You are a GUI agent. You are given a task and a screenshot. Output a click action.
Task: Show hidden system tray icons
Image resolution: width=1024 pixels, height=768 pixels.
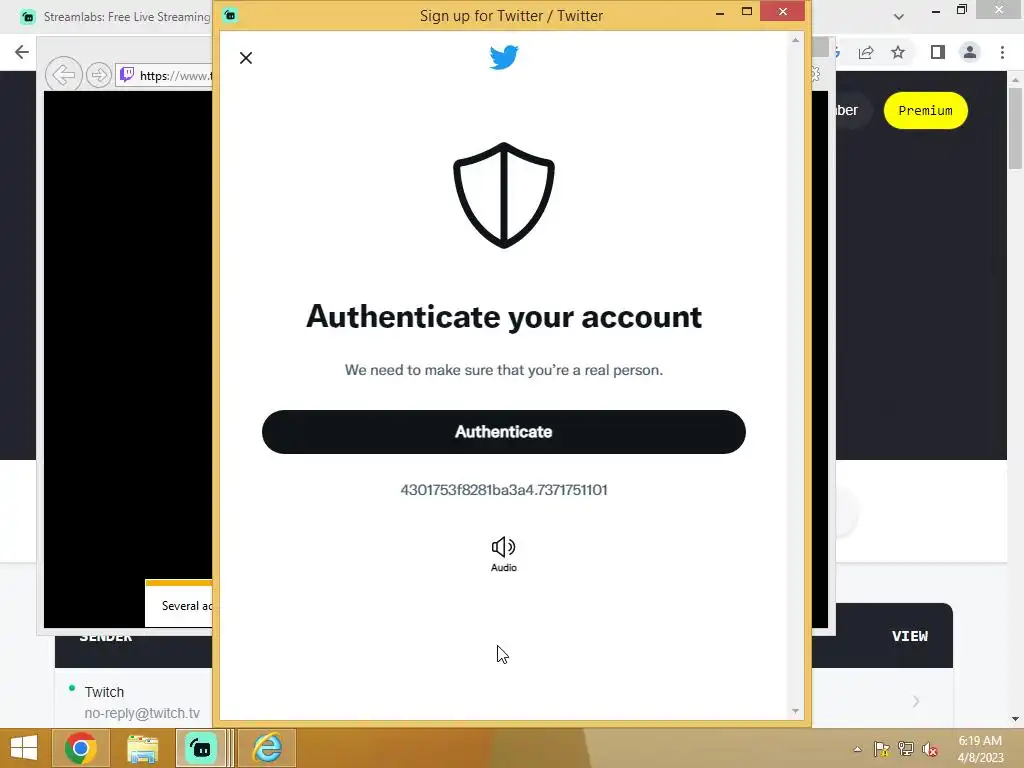[857, 749]
